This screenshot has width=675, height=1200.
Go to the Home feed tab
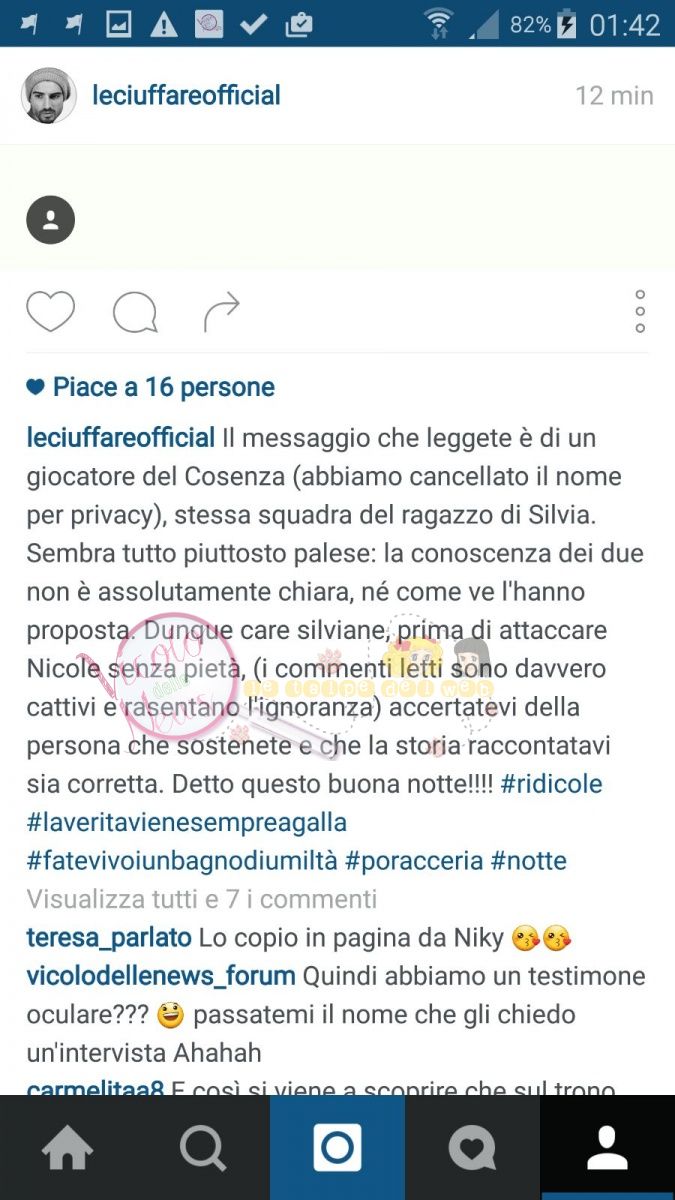coord(68,1148)
